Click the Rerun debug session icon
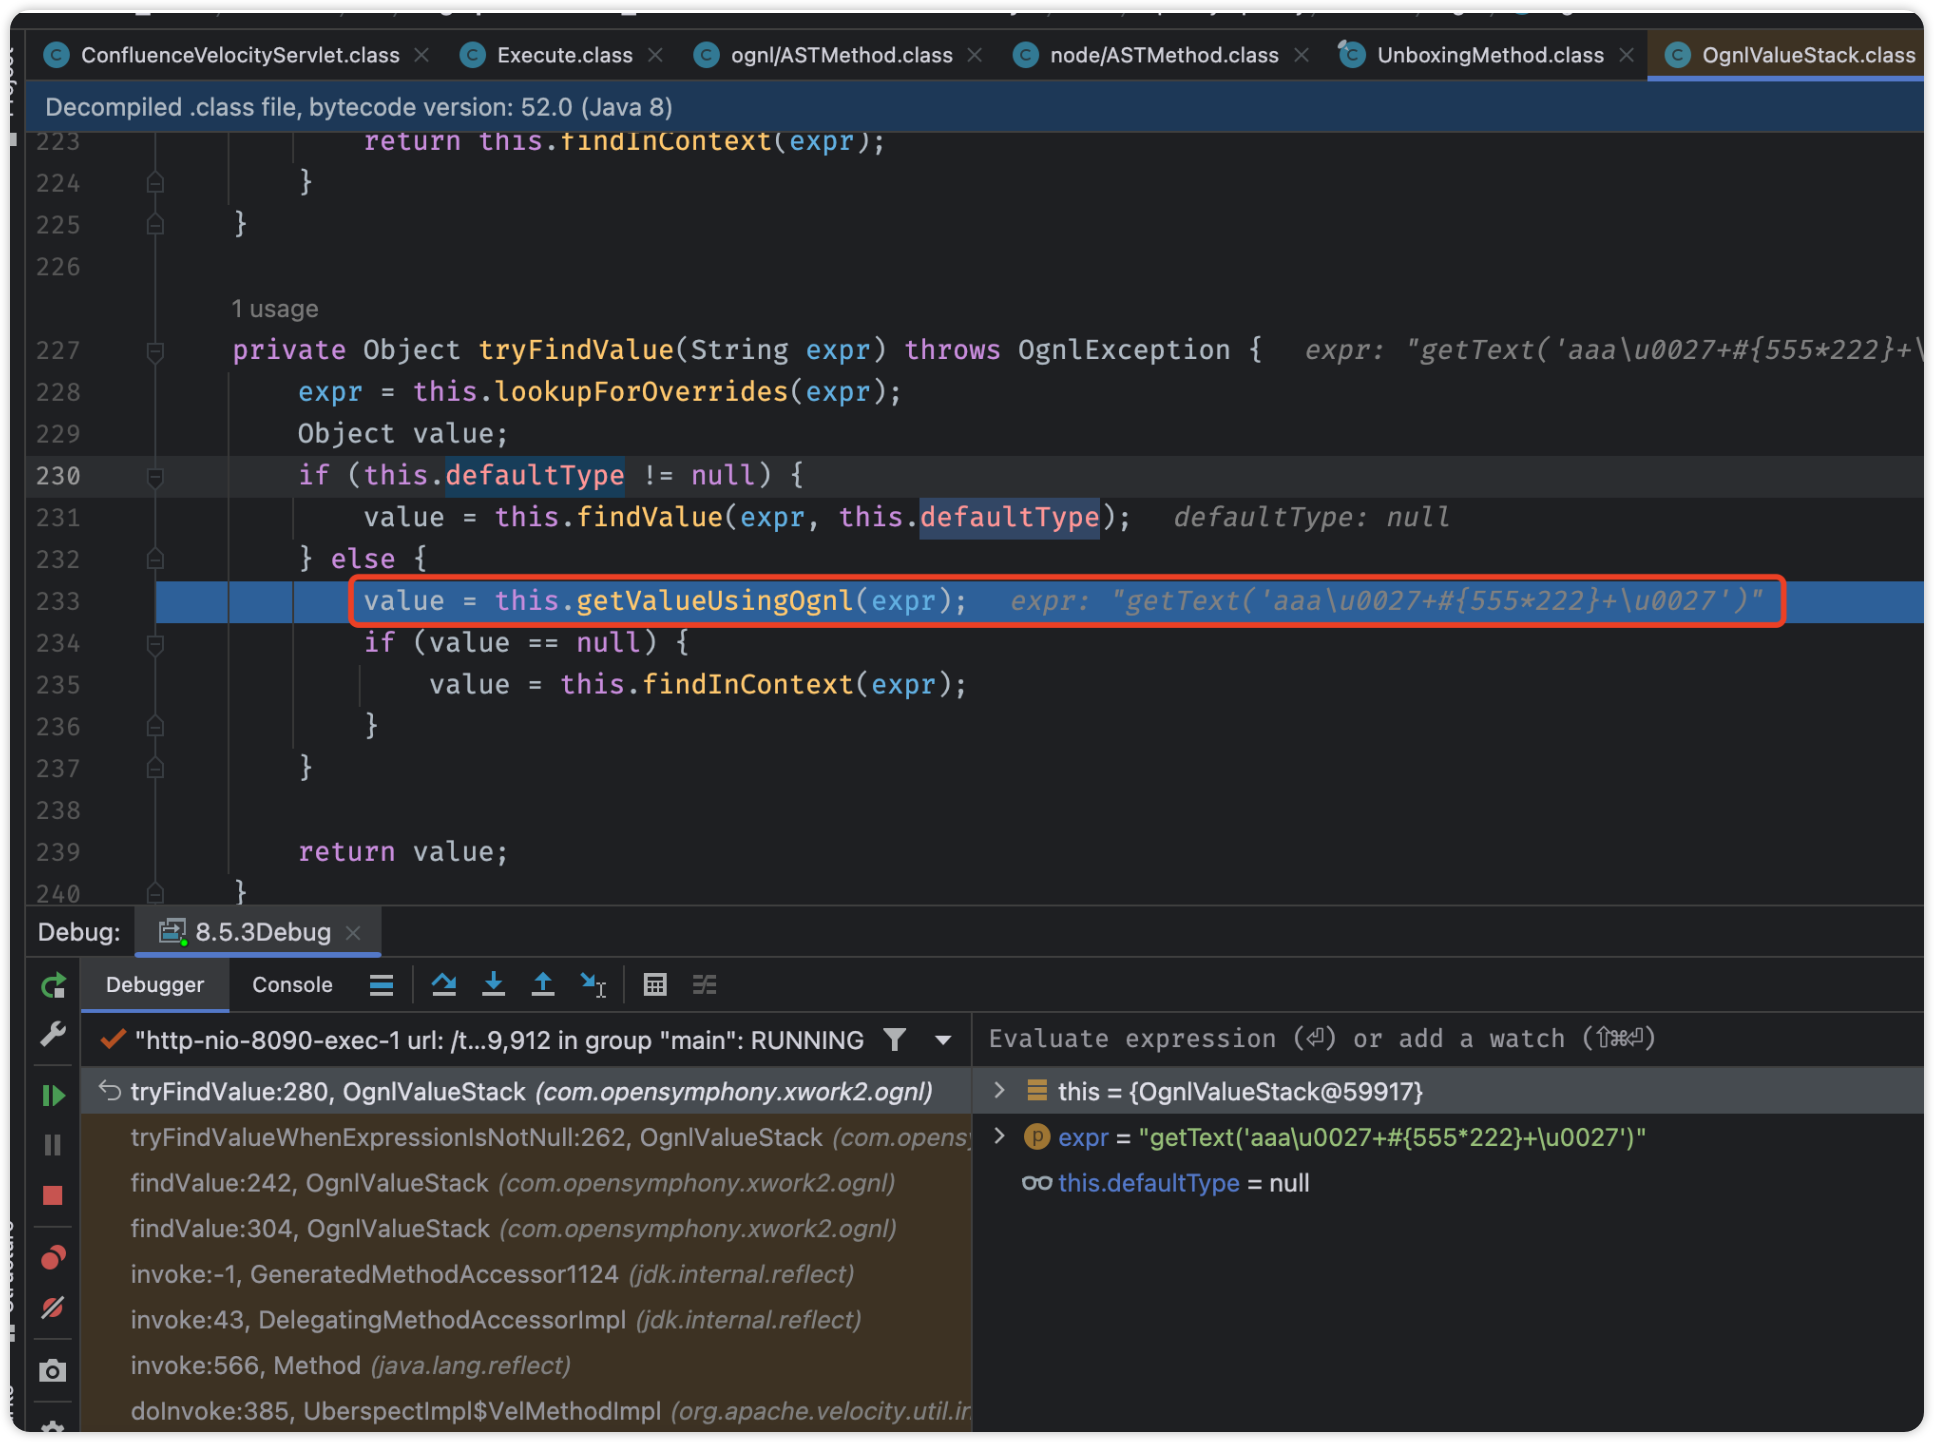 coord(54,986)
